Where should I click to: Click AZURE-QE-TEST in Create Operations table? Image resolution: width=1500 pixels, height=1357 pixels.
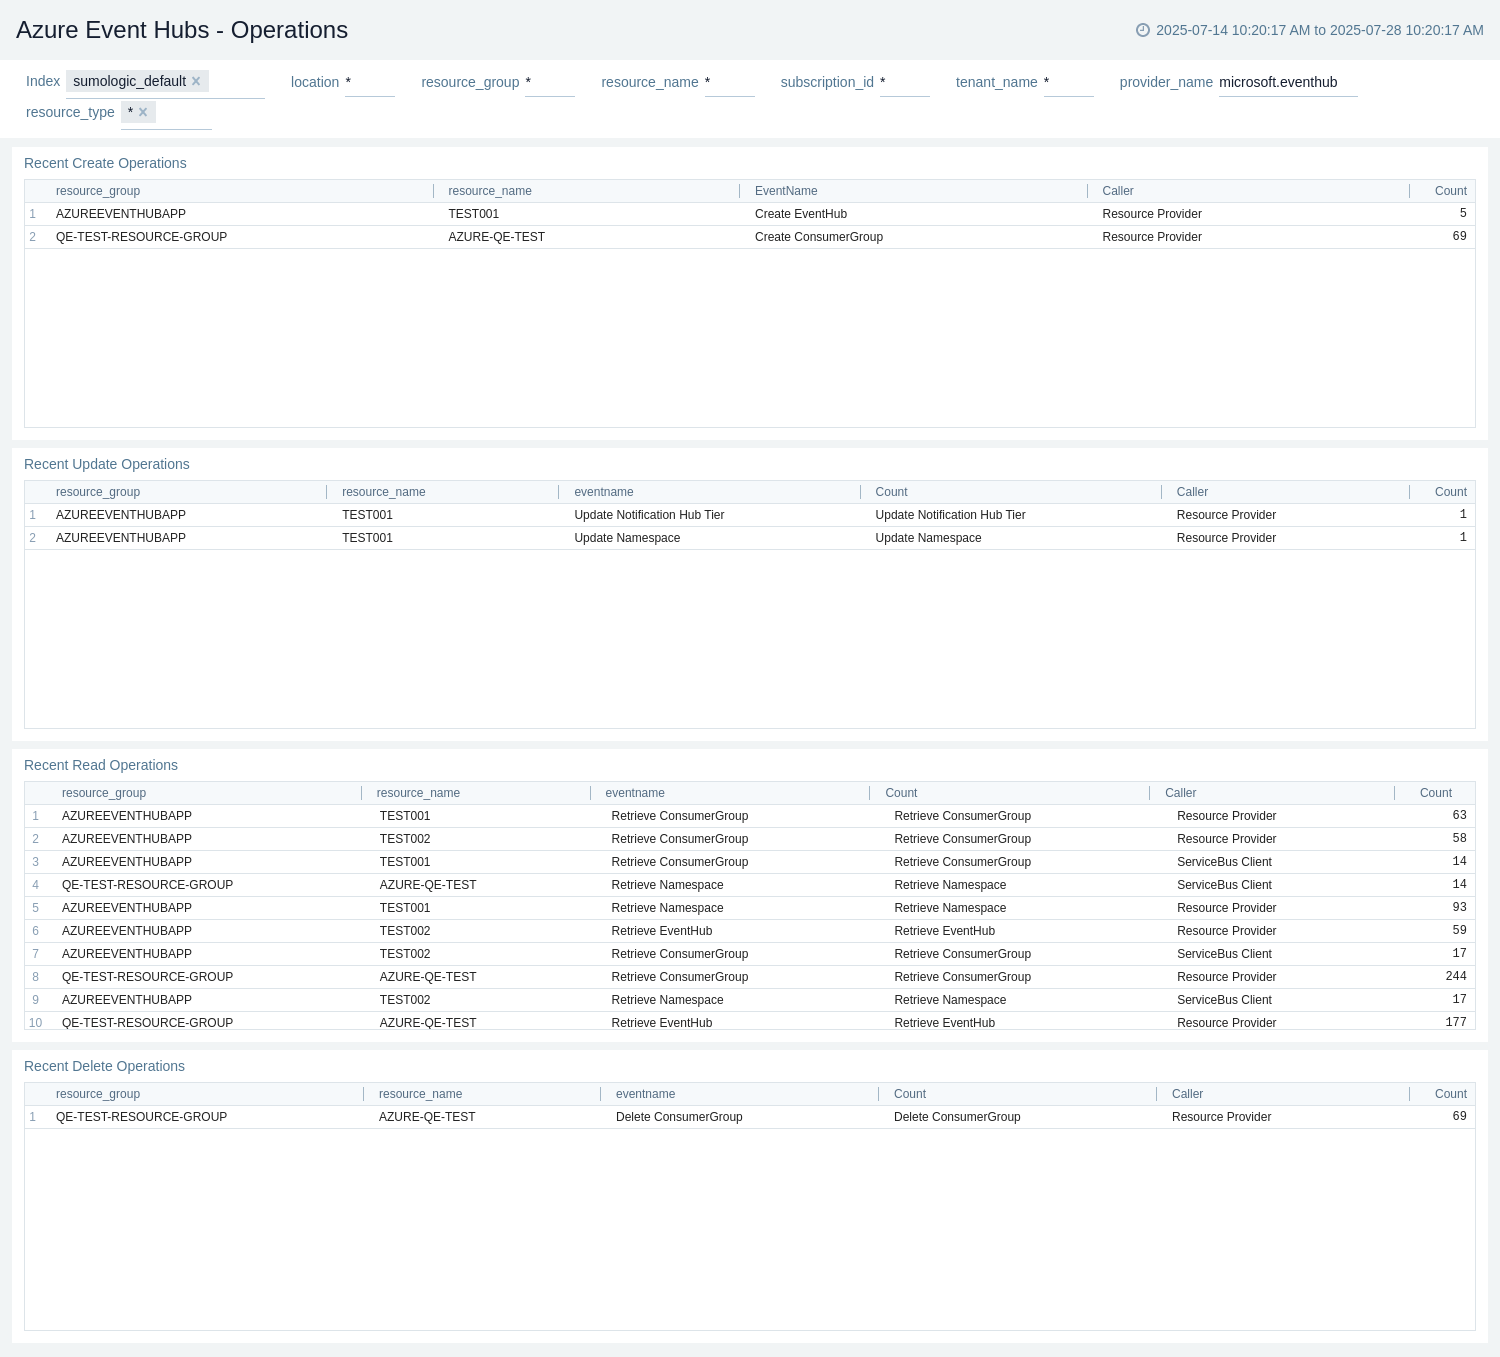click(x=496, y=237)
